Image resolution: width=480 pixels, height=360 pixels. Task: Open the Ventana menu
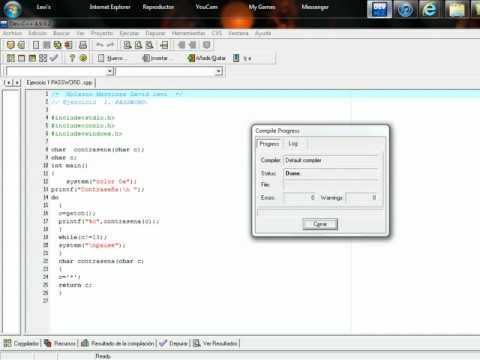coord(238,33)
